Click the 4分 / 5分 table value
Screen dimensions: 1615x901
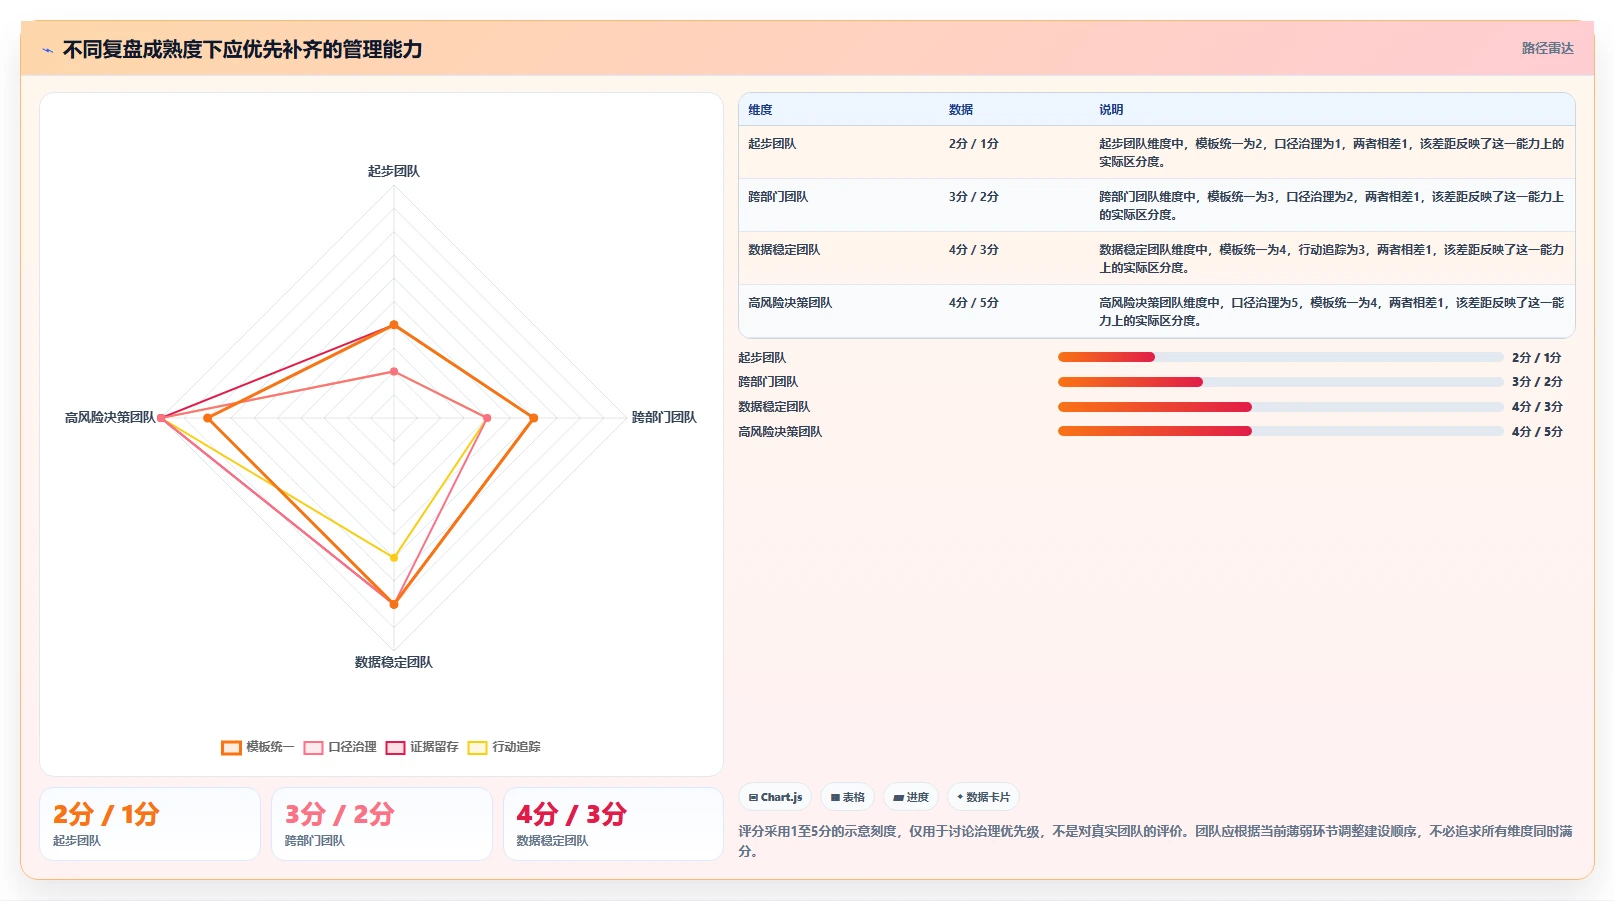[974, 303]
